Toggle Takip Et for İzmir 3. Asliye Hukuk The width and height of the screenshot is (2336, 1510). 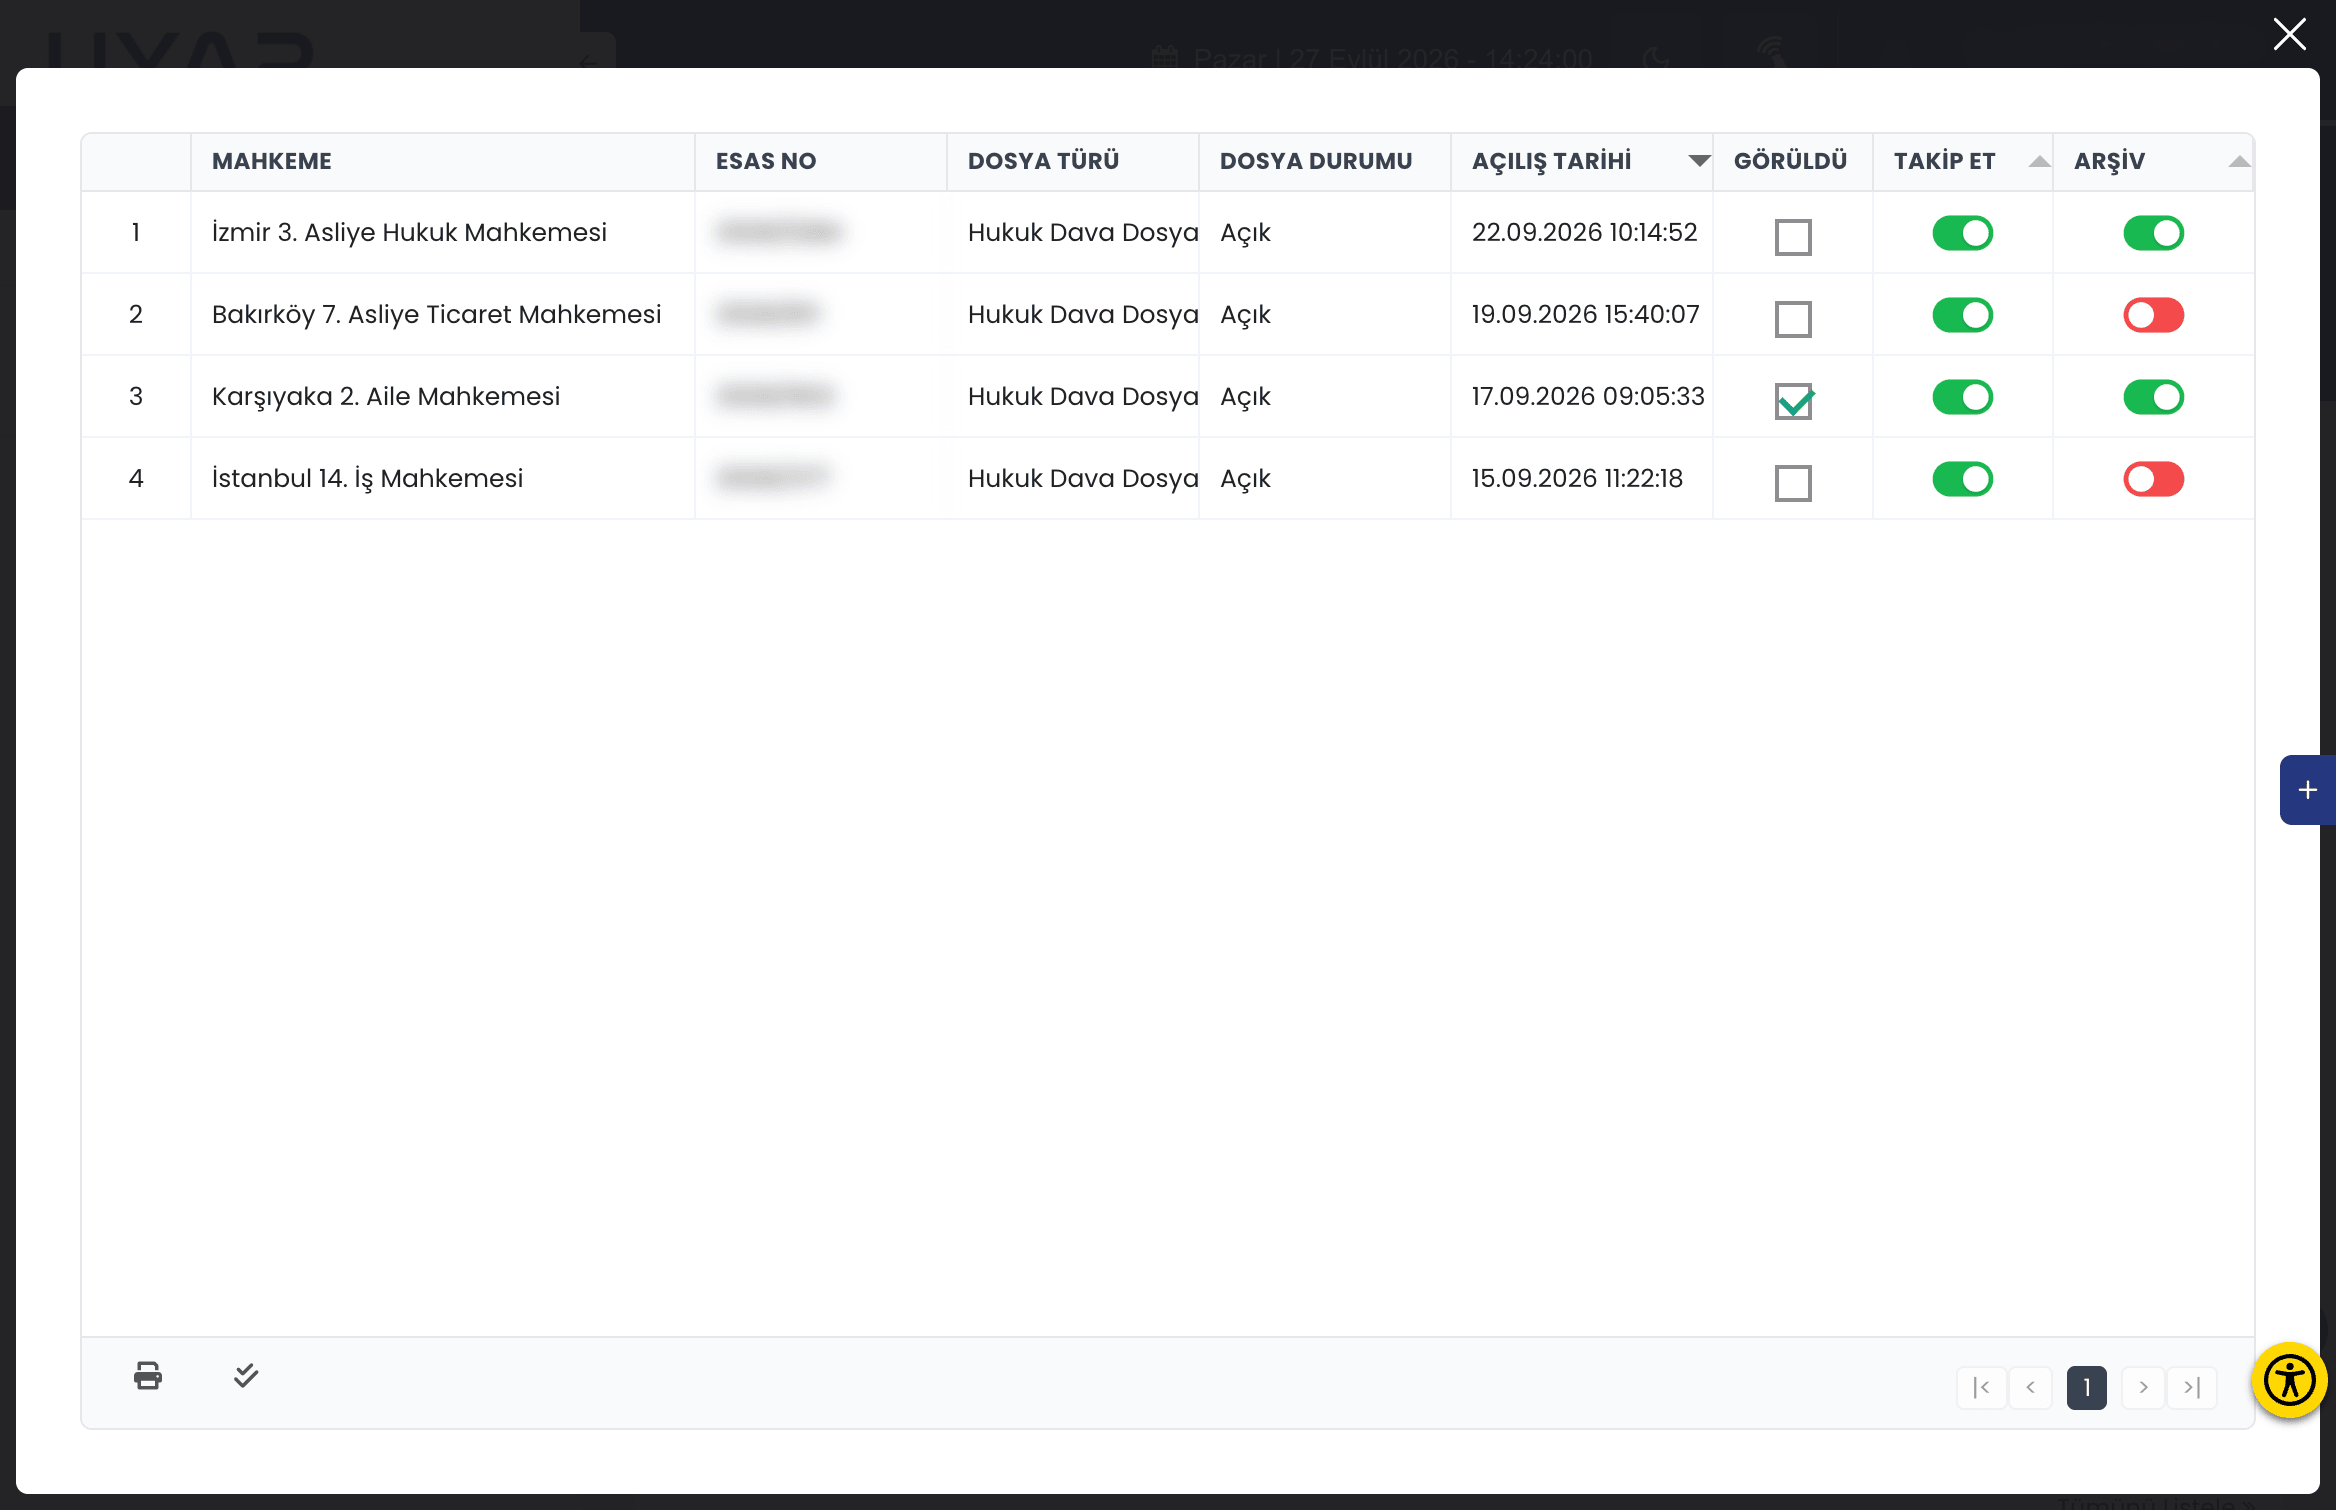(x=1962, y=233)
